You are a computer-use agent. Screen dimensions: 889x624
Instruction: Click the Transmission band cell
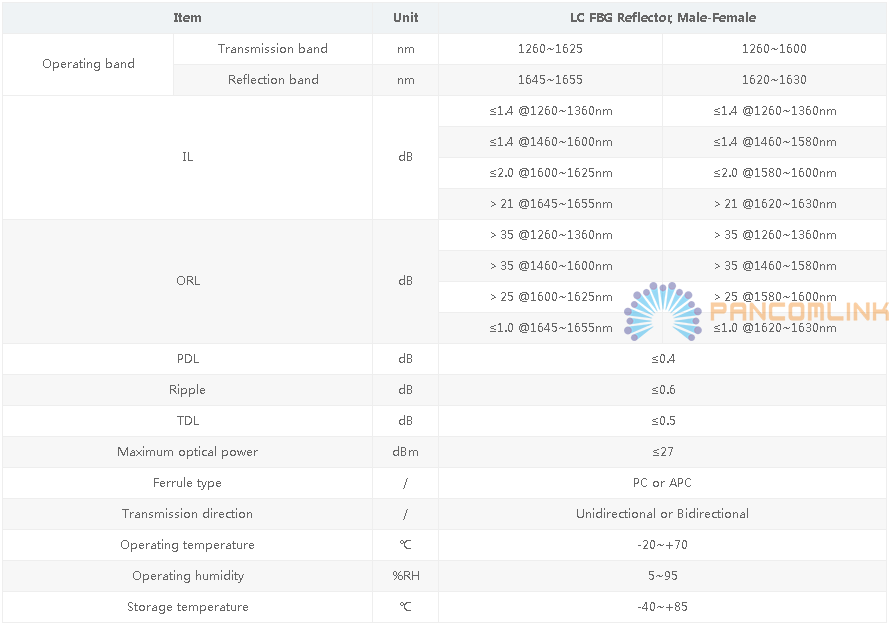tap(273, 49)
